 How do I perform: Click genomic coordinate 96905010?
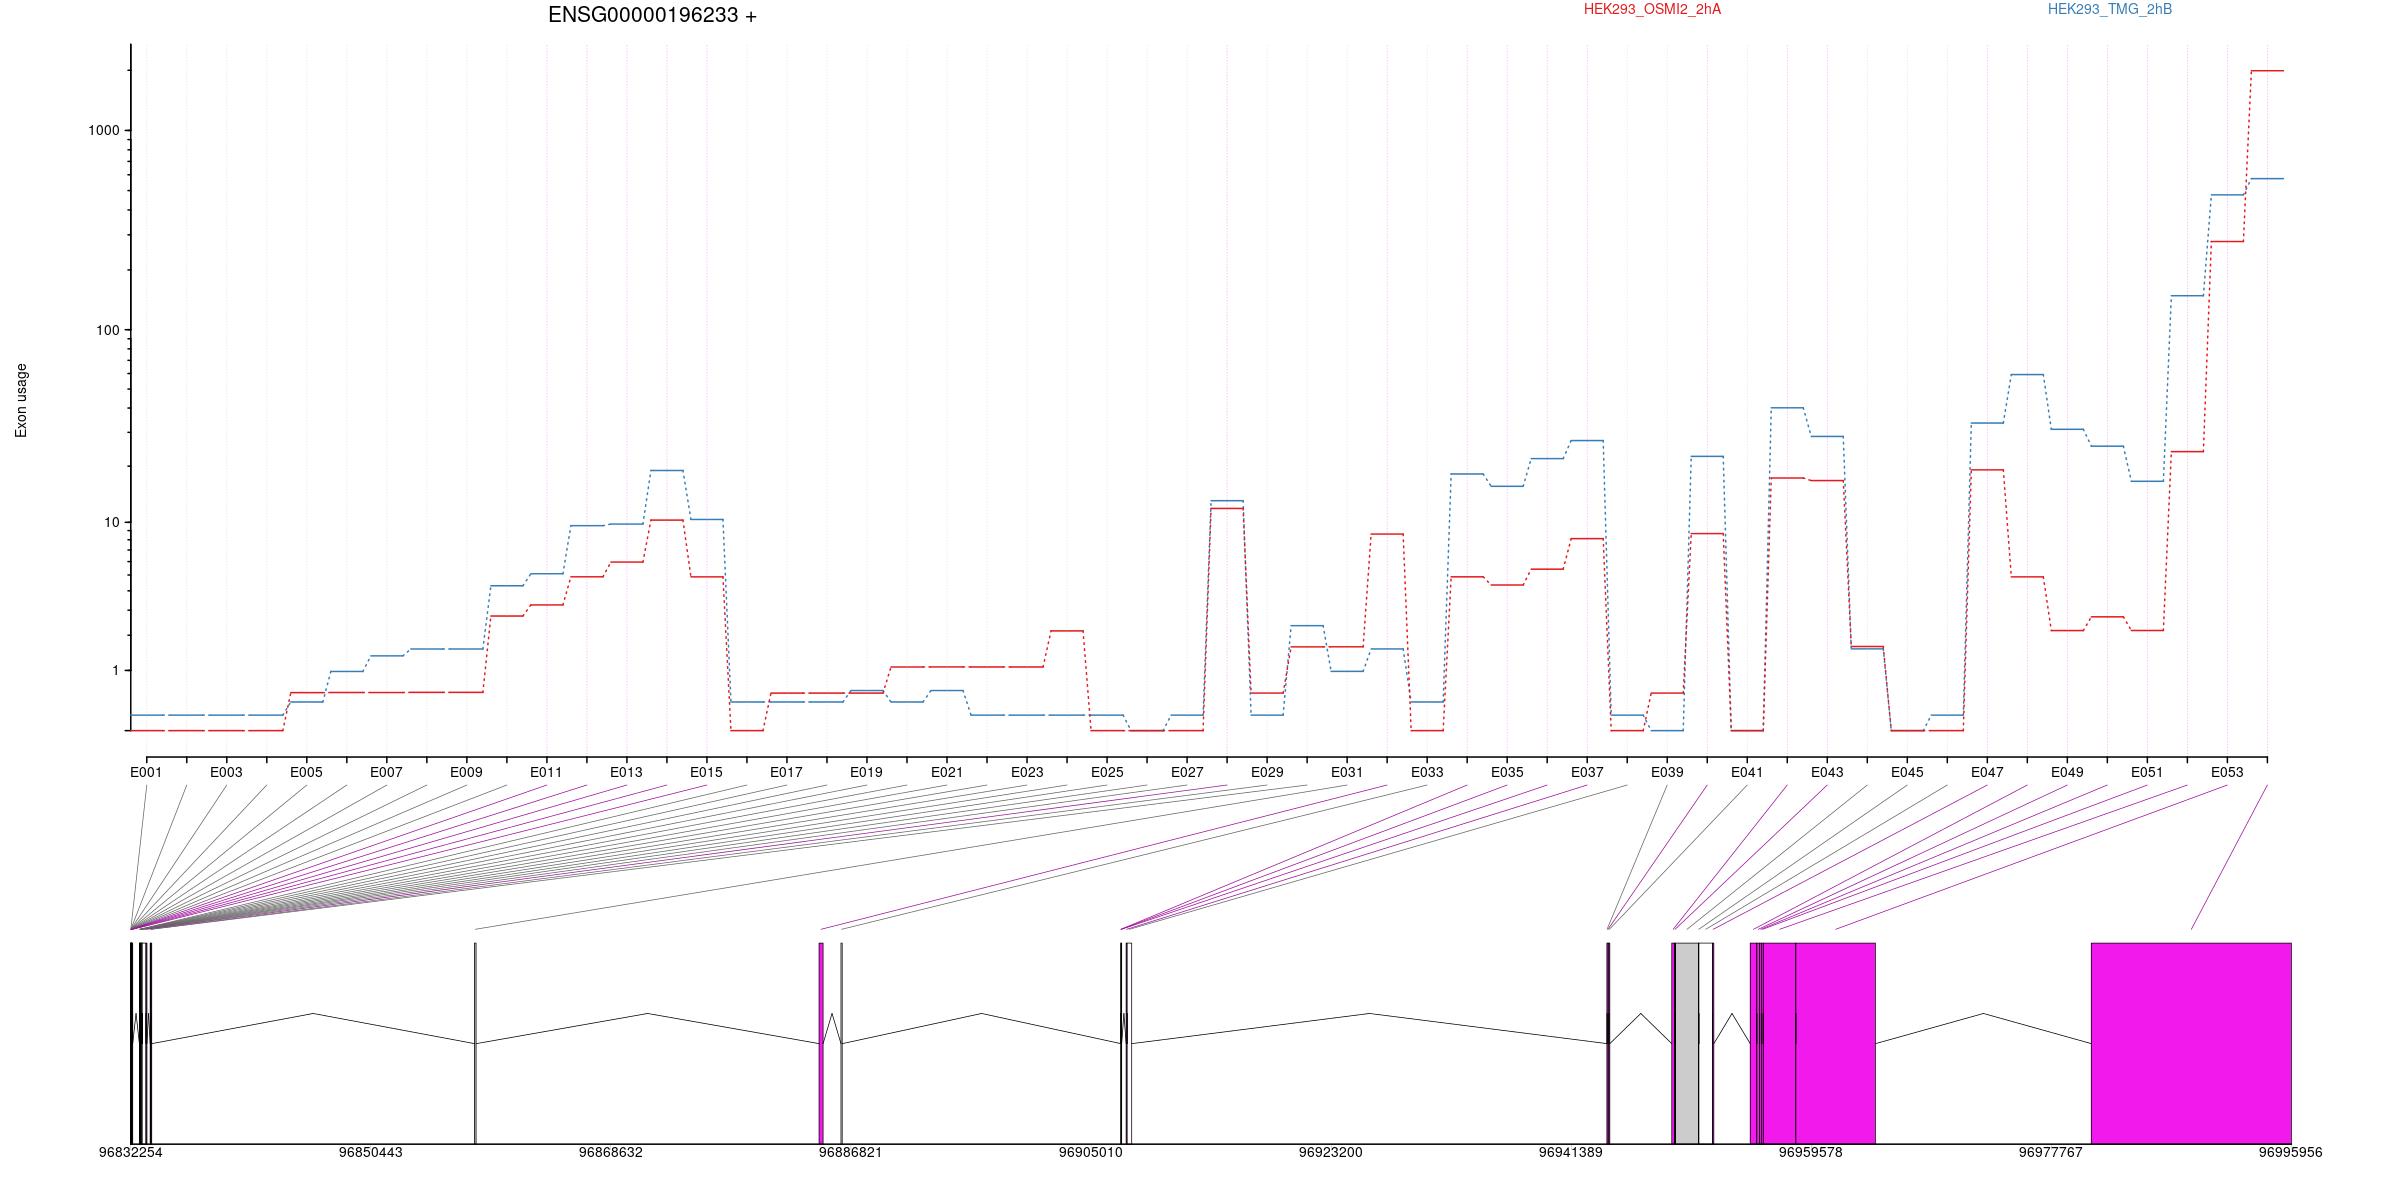pyautogui.click(x=1090, y=1152)
